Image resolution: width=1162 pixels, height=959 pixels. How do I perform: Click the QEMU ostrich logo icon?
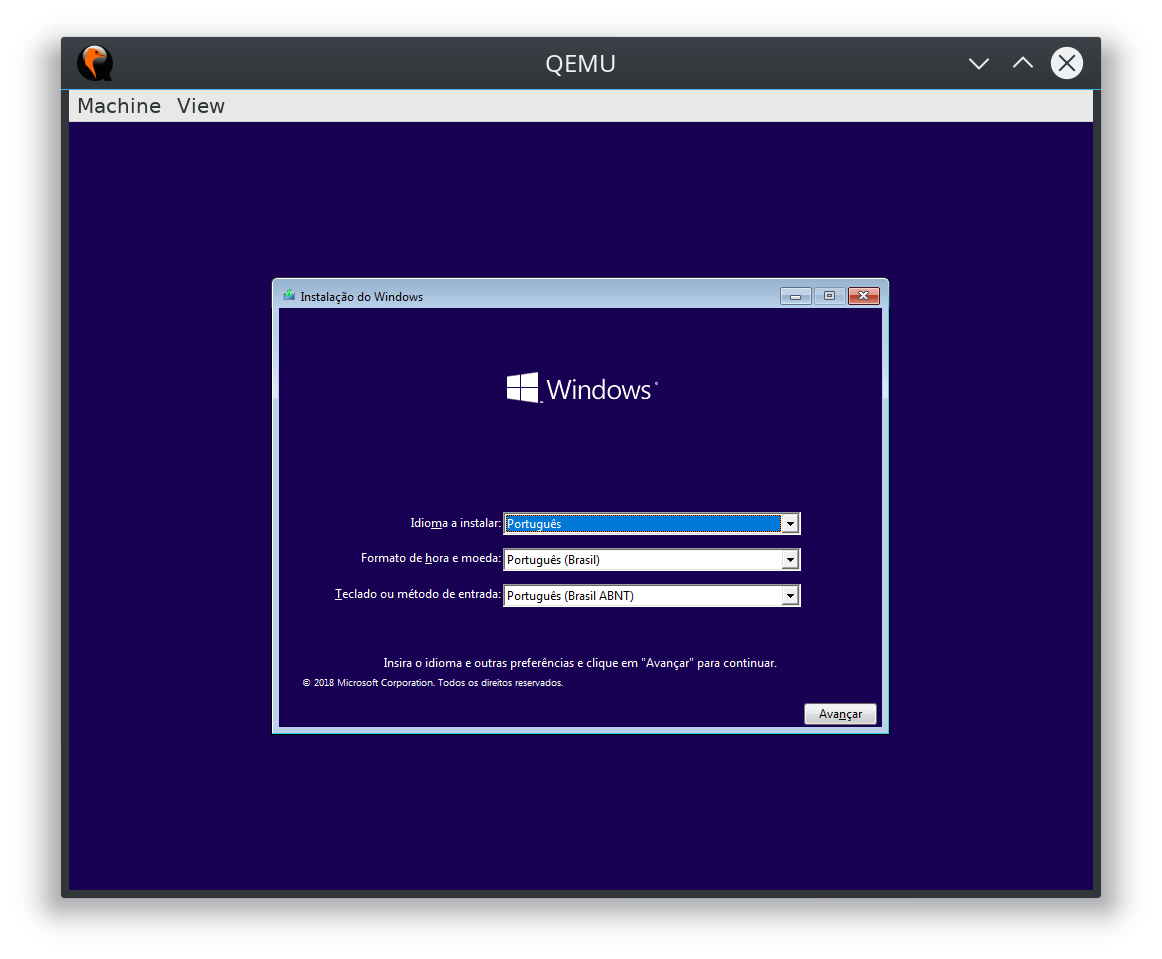pos(95,62)
